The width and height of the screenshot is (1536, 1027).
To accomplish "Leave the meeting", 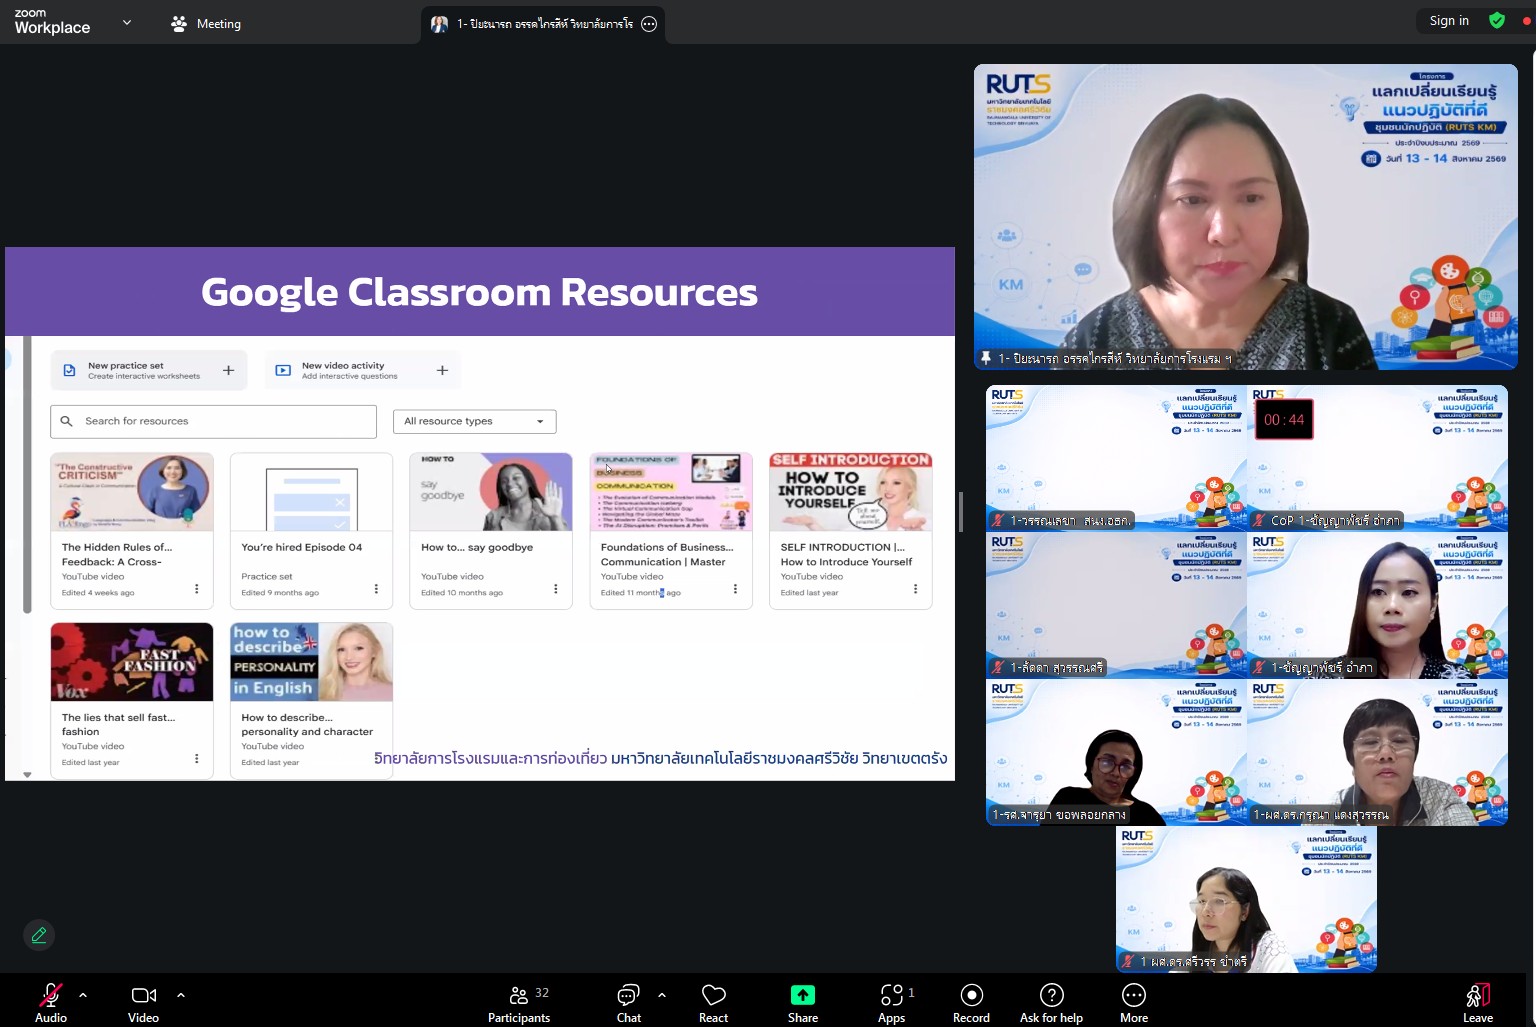I will point(1478,1003).
